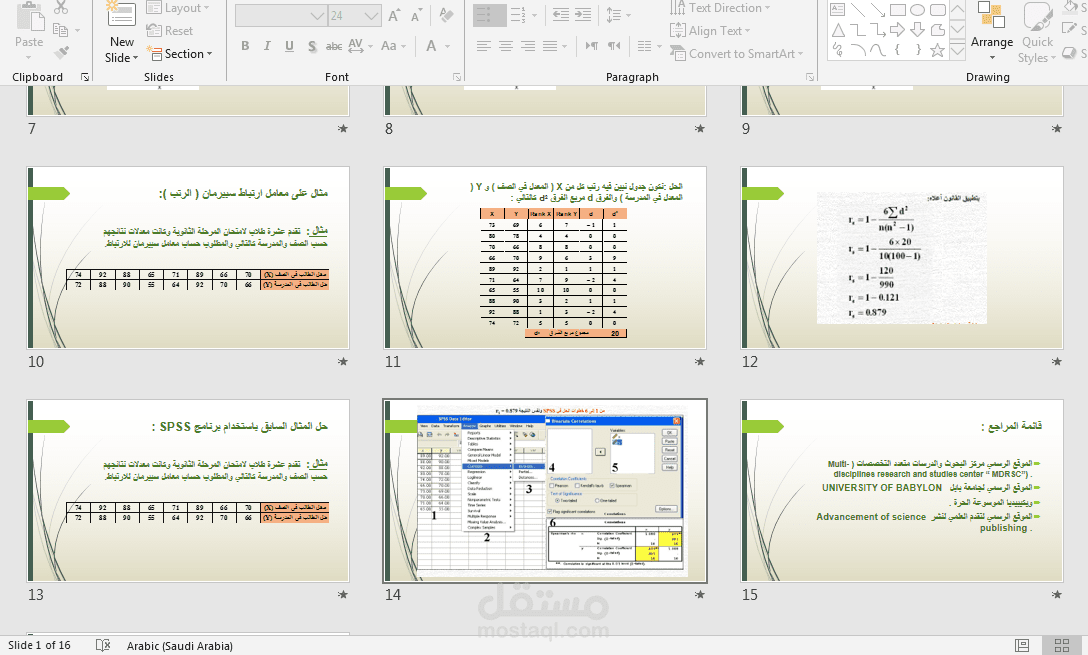Click the Reset slide button
Image resolution: width=1088 pixels, height=655 pixels.
170,31
